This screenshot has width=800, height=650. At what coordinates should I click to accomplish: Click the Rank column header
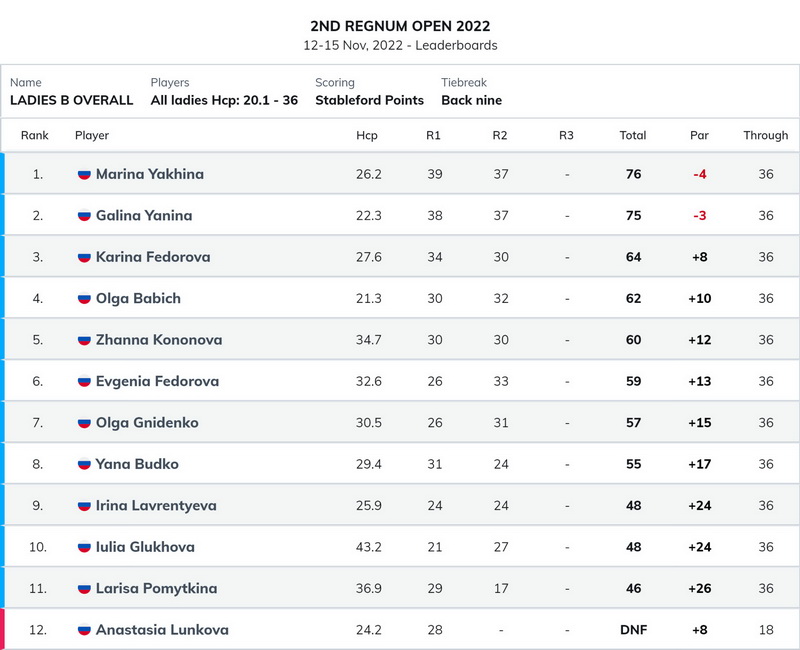[35, 135]
